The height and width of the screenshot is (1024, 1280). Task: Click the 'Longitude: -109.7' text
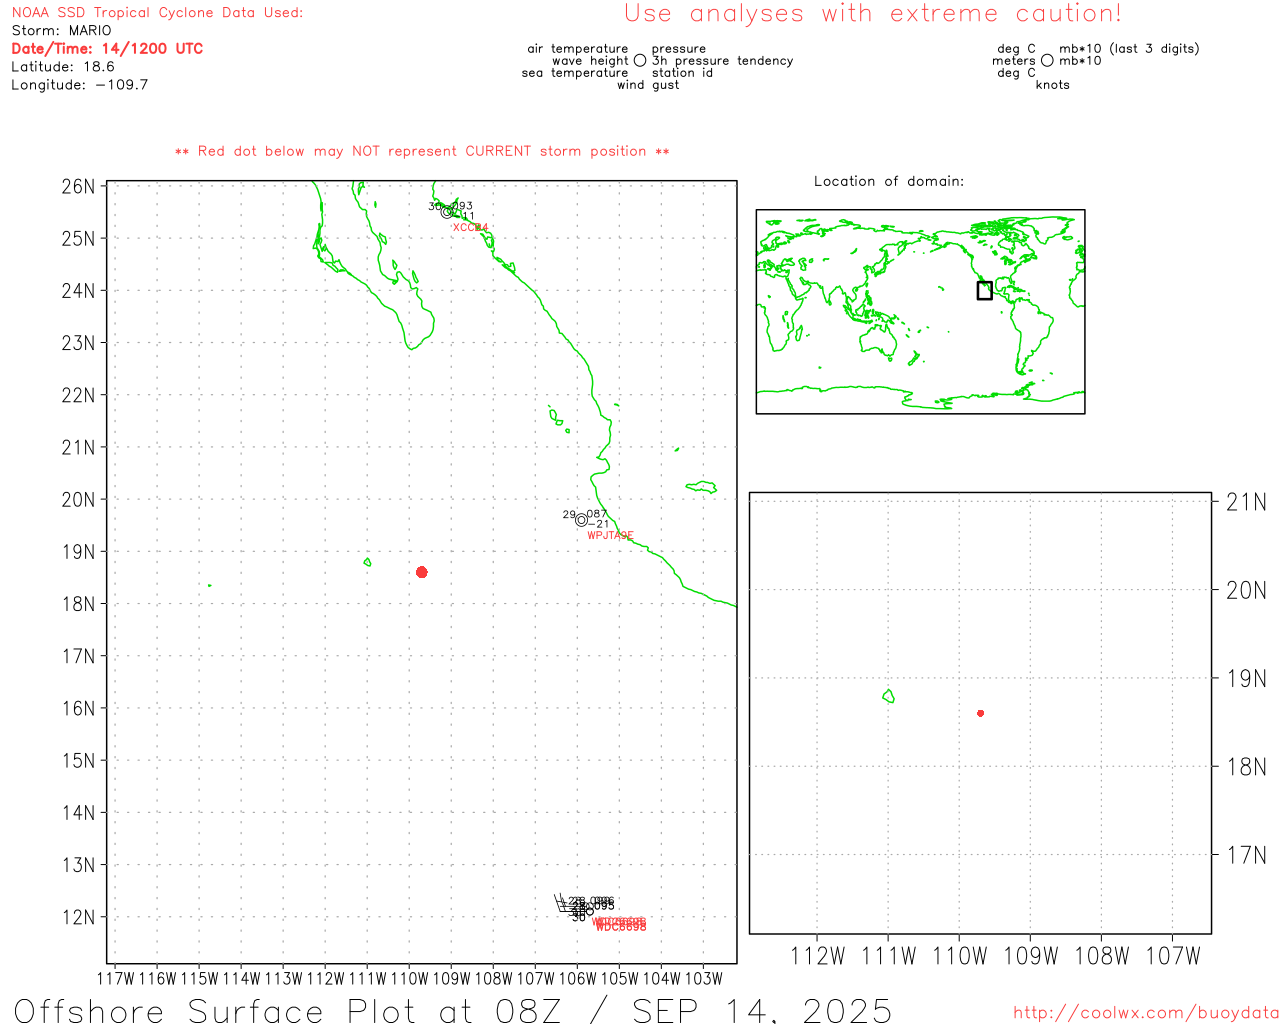pyautogui.click(x=80, y=85)
